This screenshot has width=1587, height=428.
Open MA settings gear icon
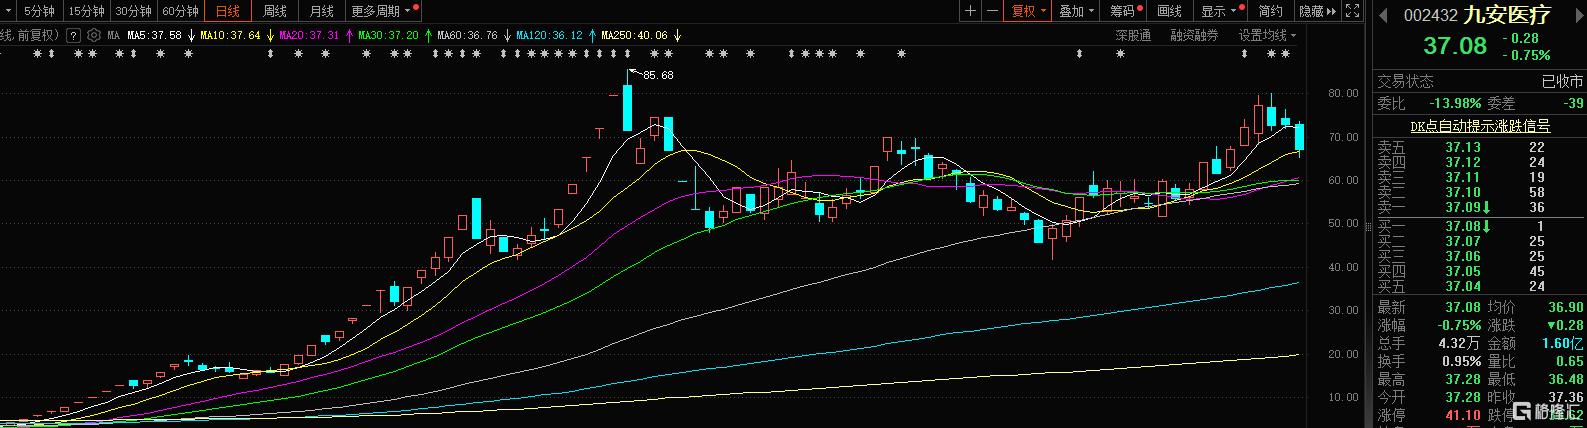click(x=93, y=35)
